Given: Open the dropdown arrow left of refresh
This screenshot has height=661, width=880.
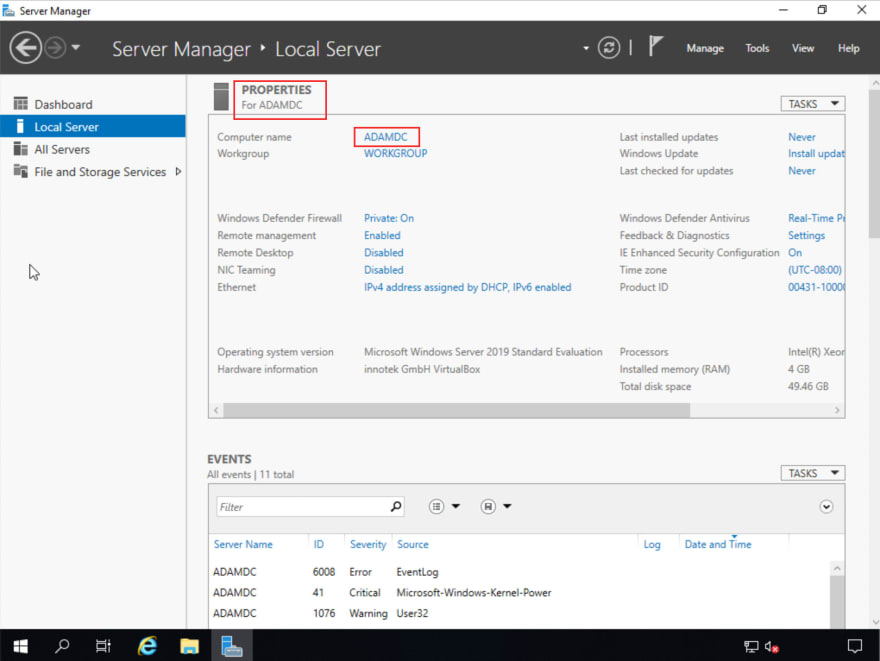Looking at the screenshot, I should [x=586, y=48].
